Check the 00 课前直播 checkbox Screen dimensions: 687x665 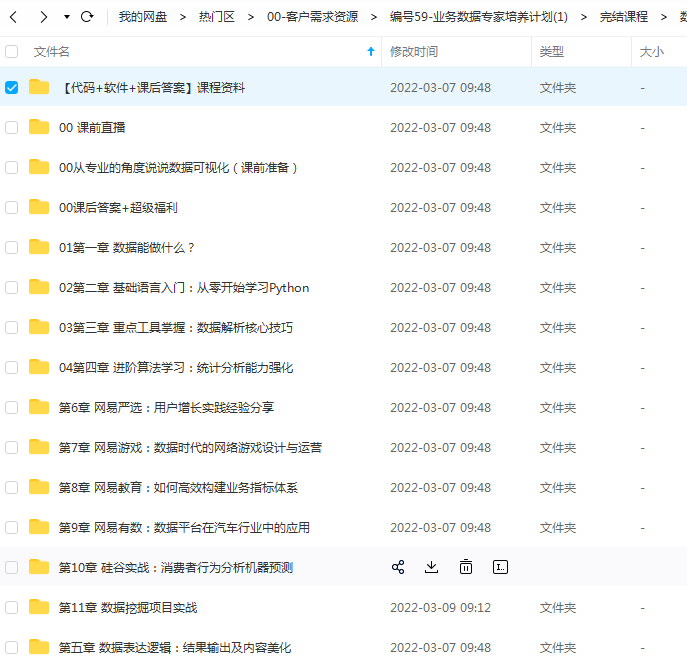tap(11, 127)
